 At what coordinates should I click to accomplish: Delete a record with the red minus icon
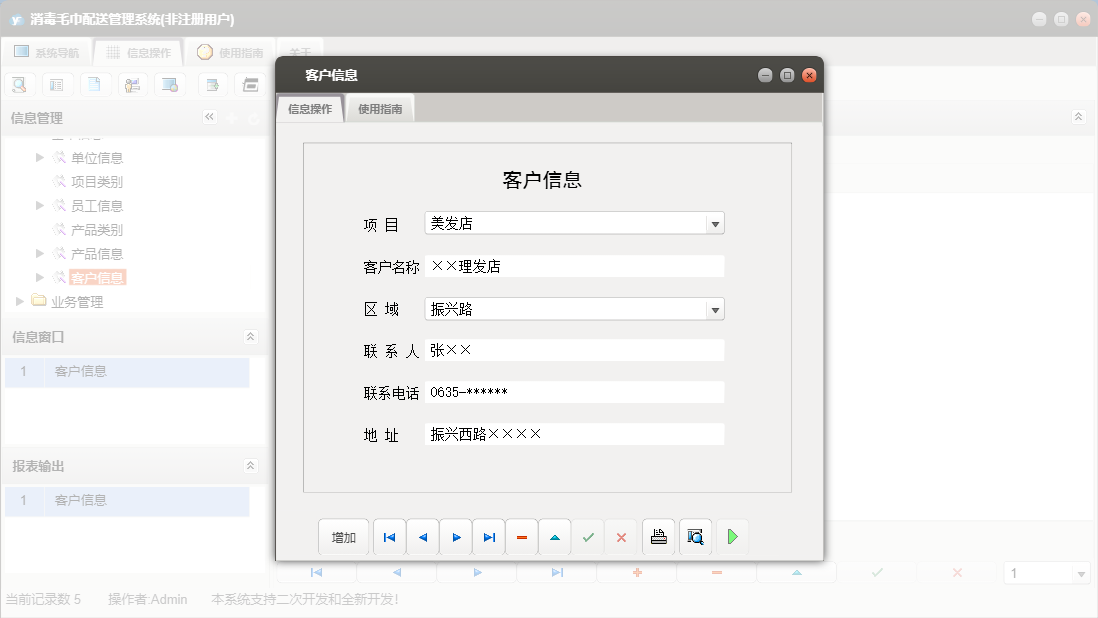pos(521,537)
